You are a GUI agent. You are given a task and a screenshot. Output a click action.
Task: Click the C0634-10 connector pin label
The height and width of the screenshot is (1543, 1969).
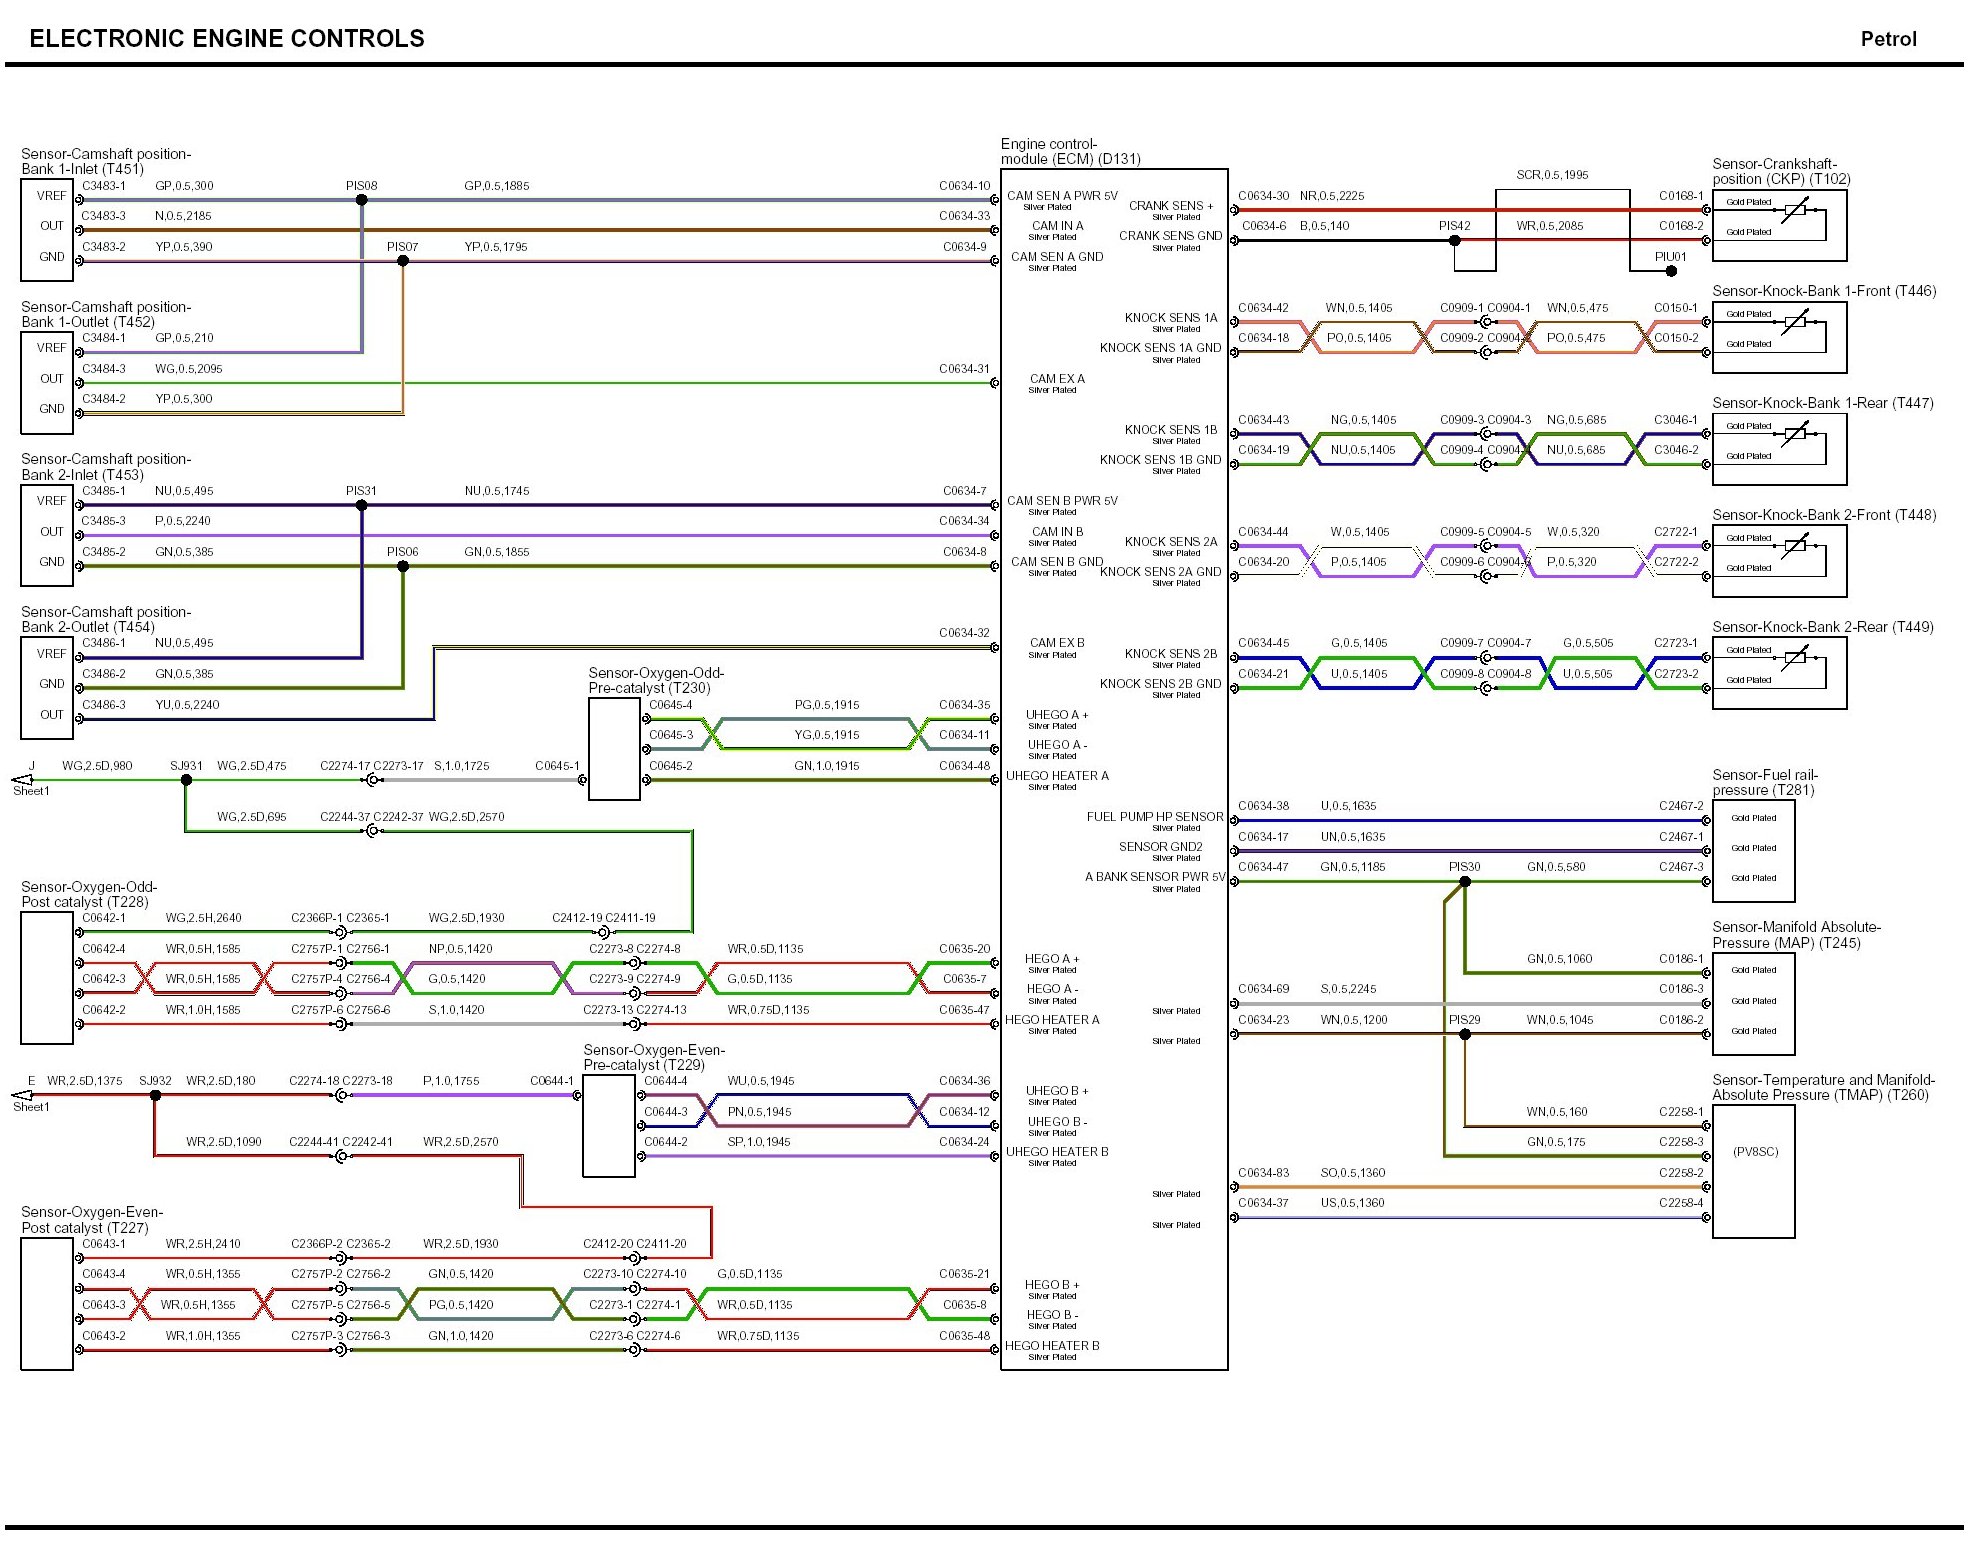964,186
